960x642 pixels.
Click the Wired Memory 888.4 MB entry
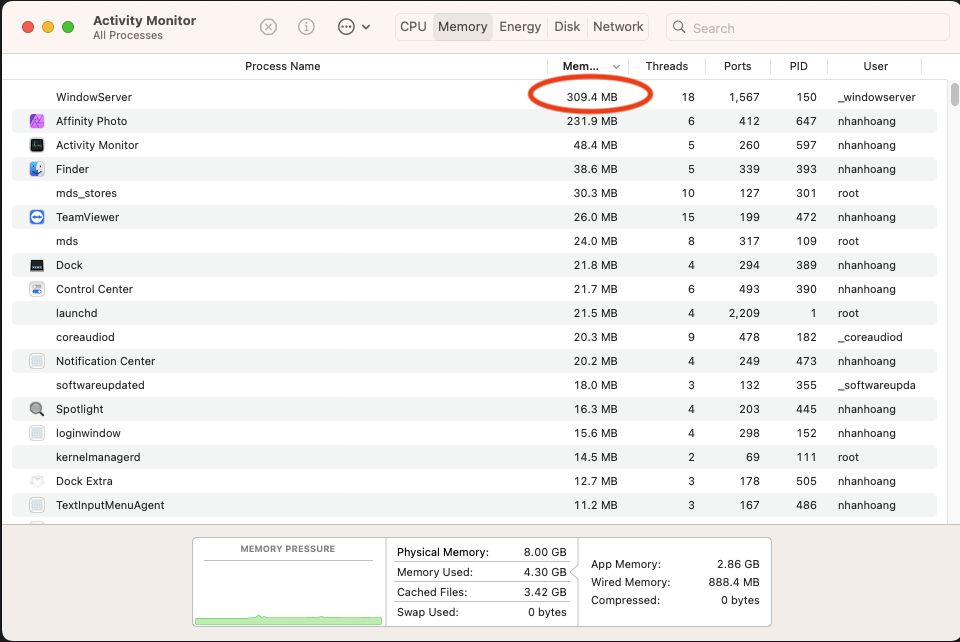tap(675, 582)
